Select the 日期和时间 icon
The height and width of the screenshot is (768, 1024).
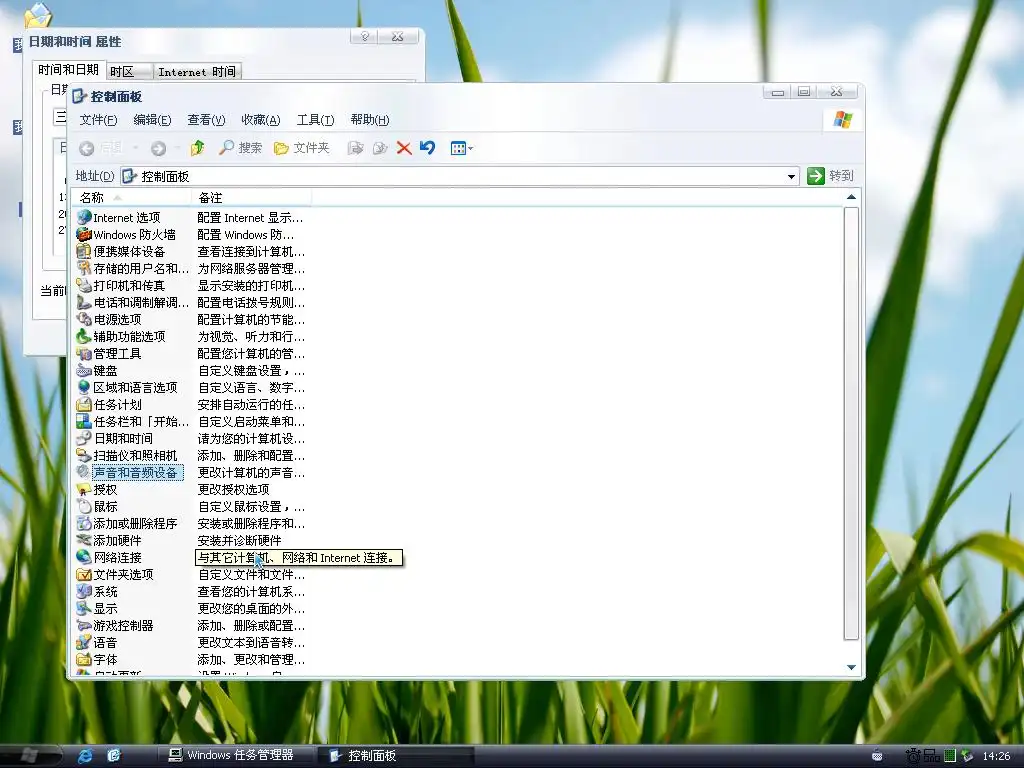pyautogui.click(x=84, y=438)
